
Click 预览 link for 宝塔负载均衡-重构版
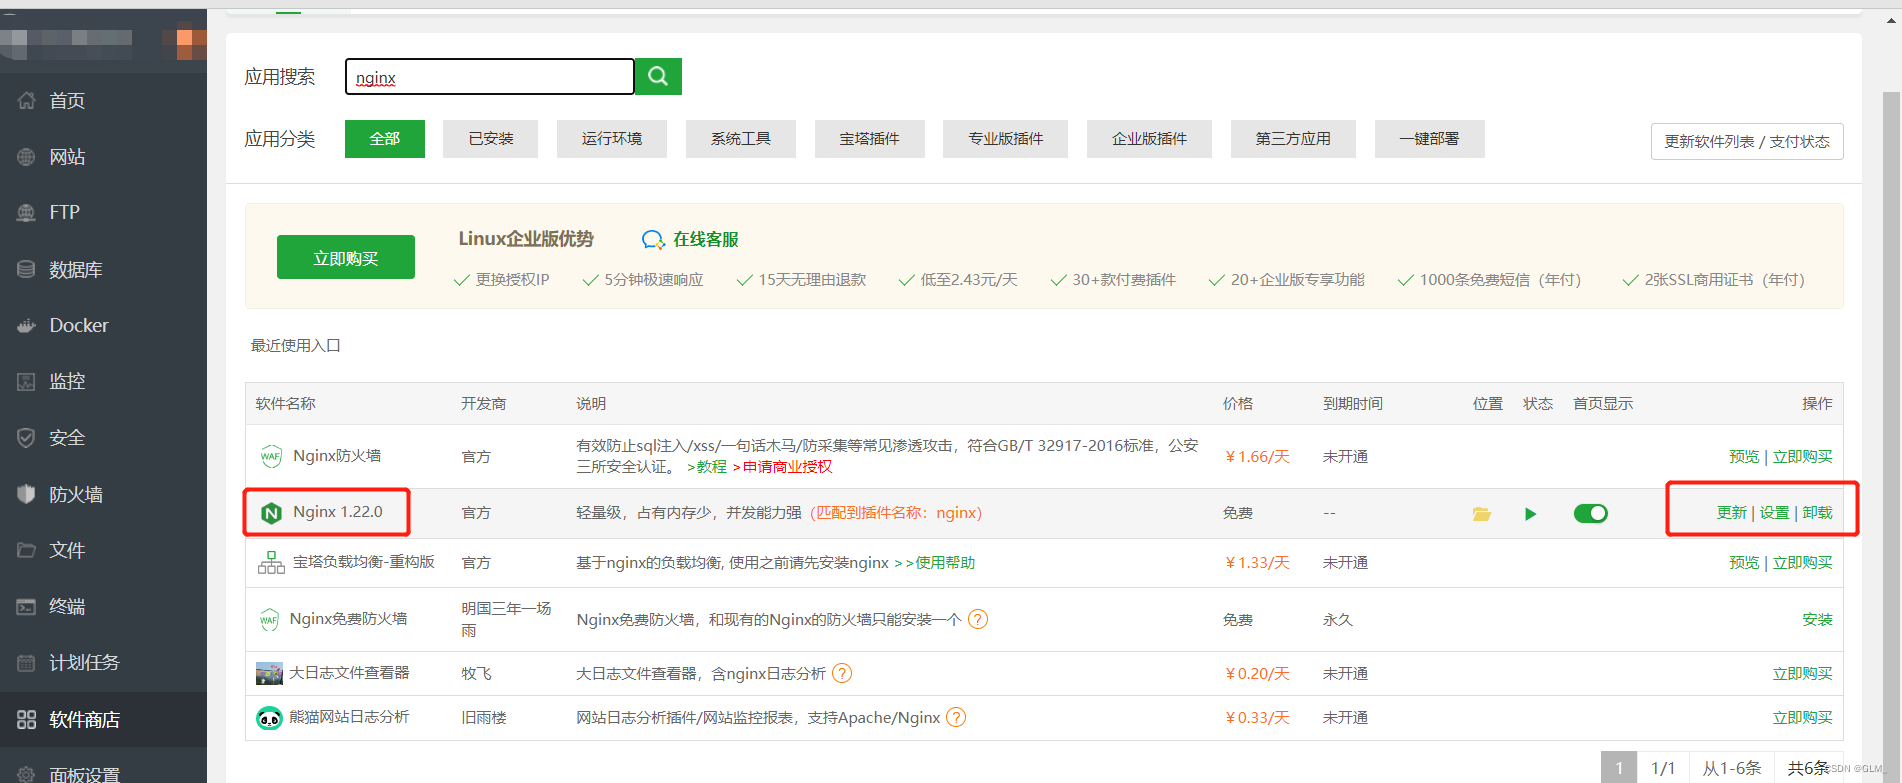coord(1744,563)
